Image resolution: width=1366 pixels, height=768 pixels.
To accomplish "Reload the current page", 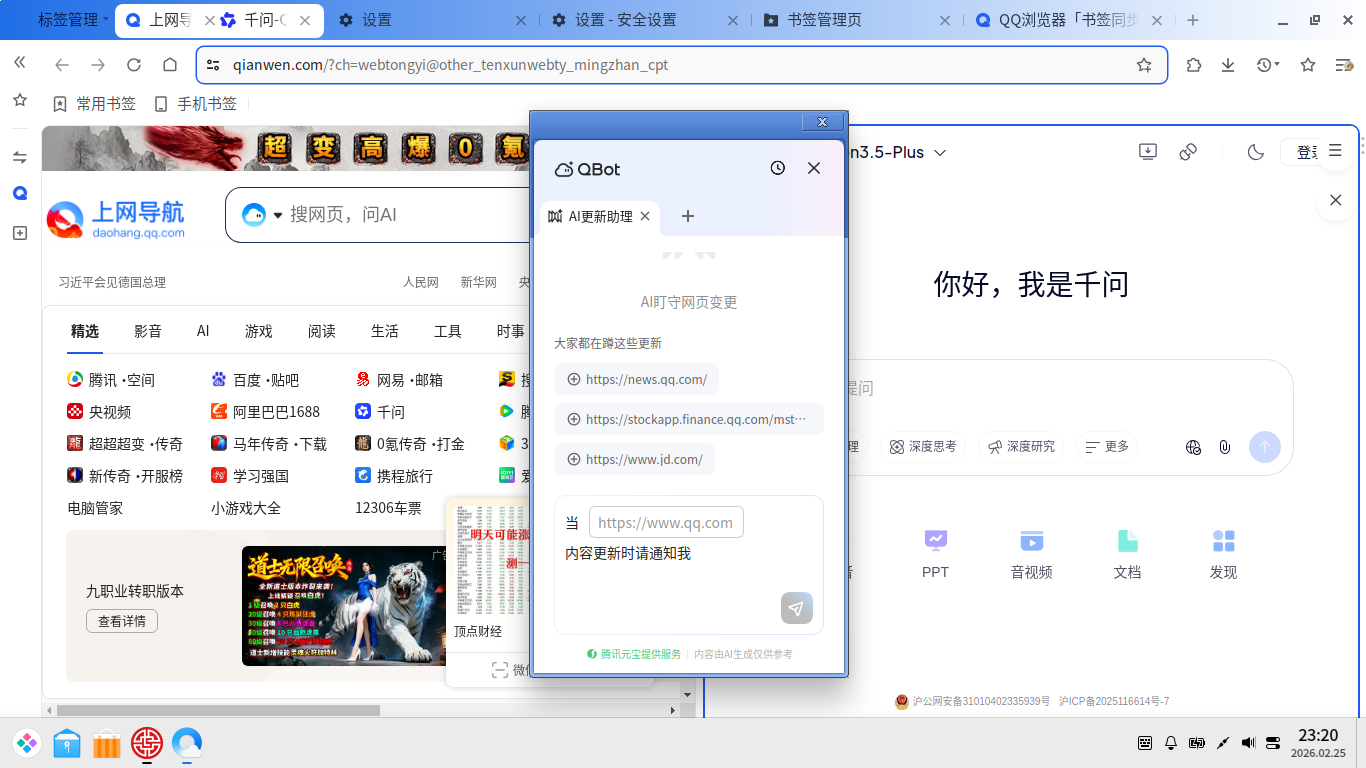I will (x=134, y=65).
